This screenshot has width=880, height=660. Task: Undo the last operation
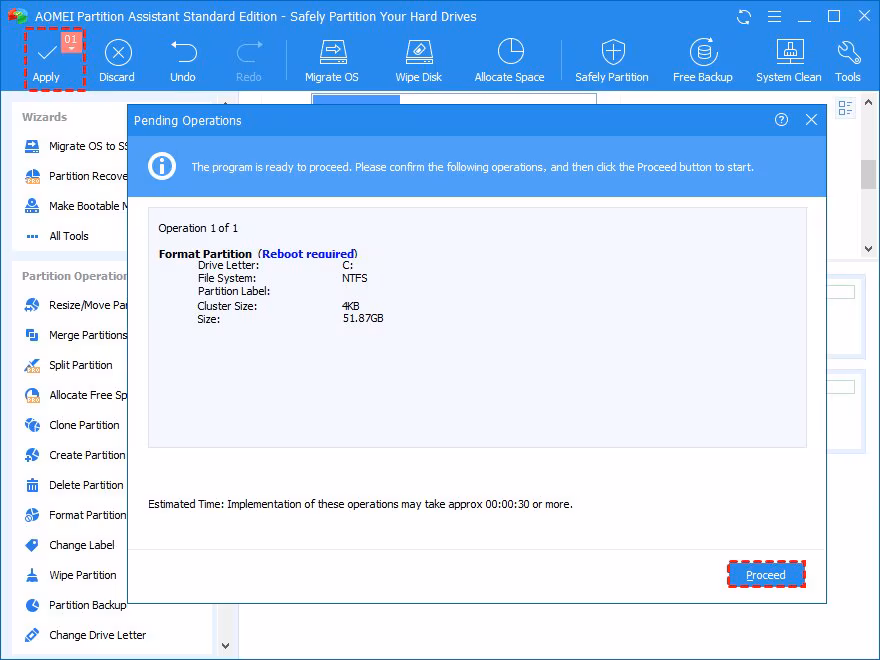[183, 61]
